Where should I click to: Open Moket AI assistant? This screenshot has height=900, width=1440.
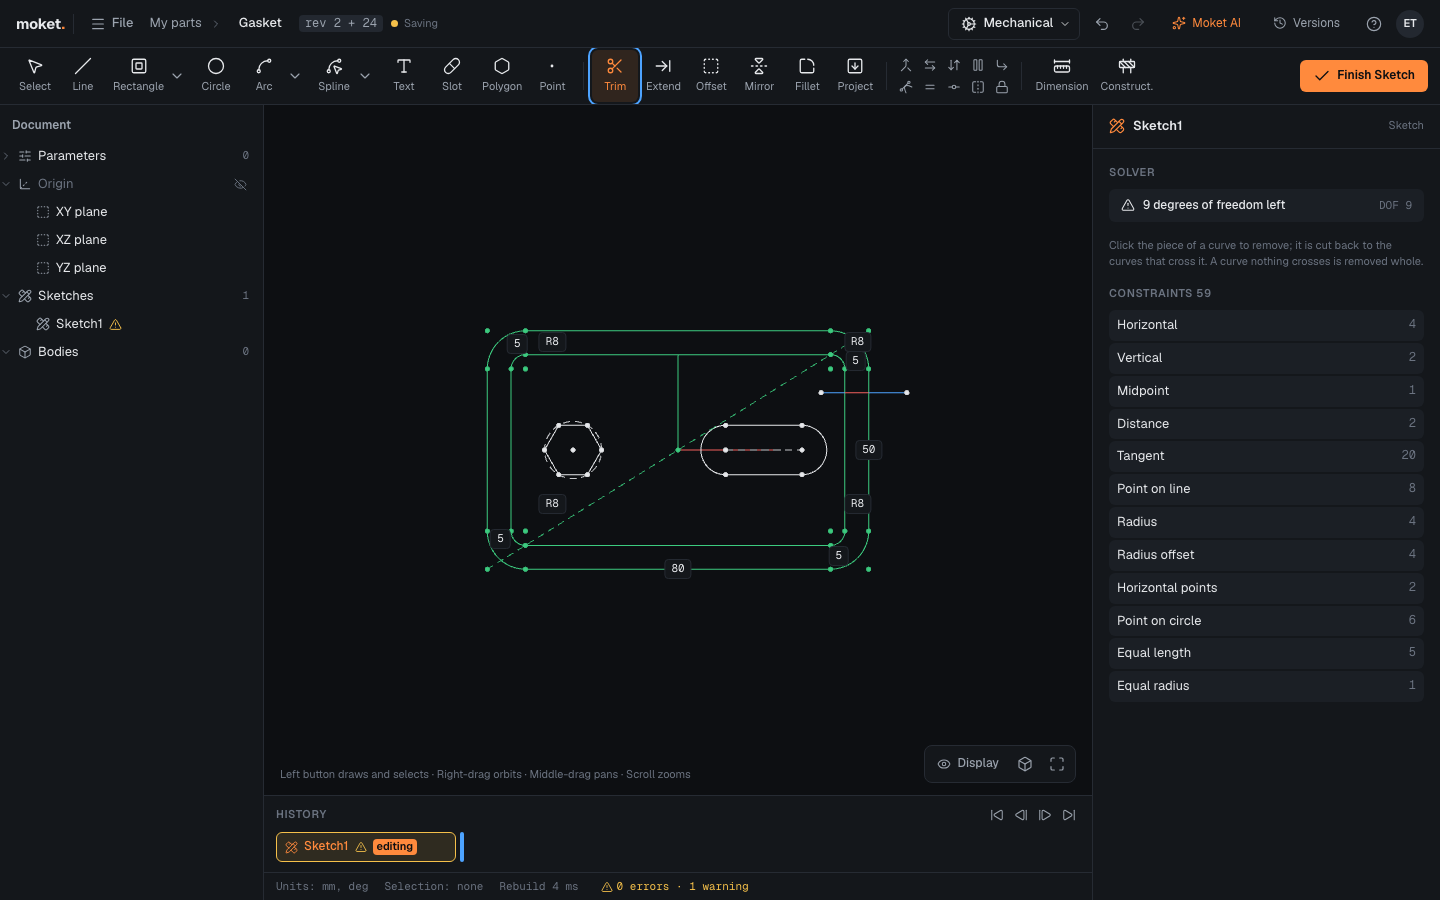(1206, 23)
